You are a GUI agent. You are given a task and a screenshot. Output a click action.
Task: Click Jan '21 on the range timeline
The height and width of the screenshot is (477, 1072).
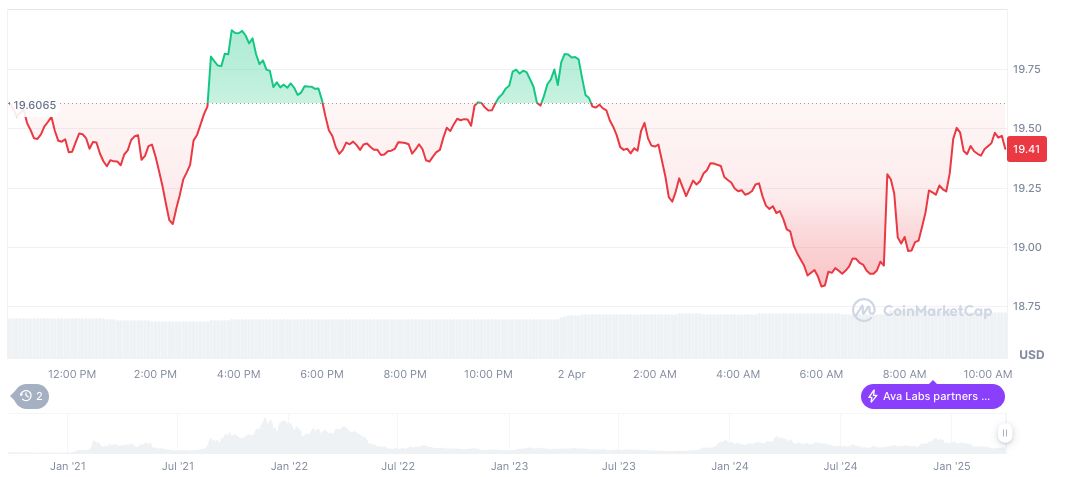tap(67, 465)
